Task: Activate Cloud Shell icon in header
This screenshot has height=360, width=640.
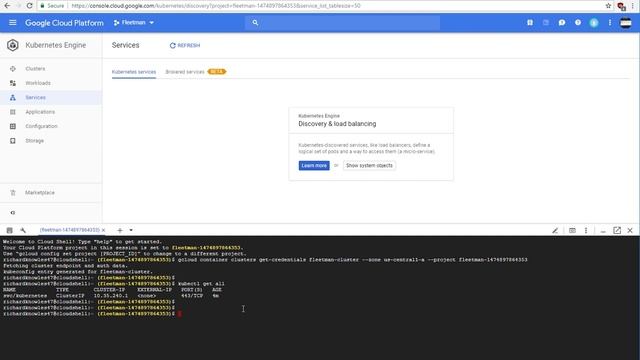Action: pyautogui.click(x=546, y=22)
